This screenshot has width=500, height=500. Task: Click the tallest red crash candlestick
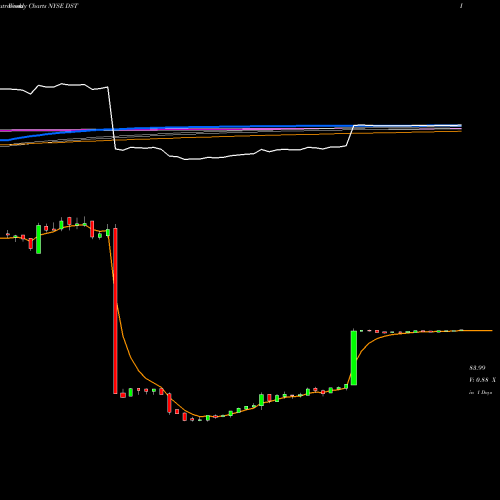tap(115, 311)
